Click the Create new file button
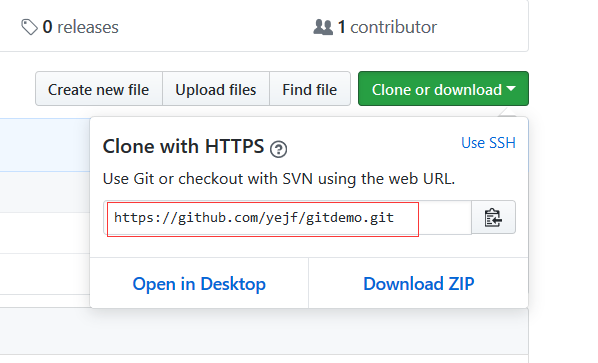Viewport: 598px width, 363px height. pyautogui.click(x=99, y=89)
